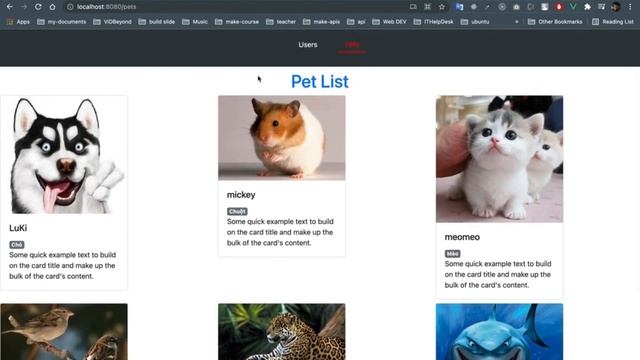Open the Chrome three-dot menu

(630, 7)
